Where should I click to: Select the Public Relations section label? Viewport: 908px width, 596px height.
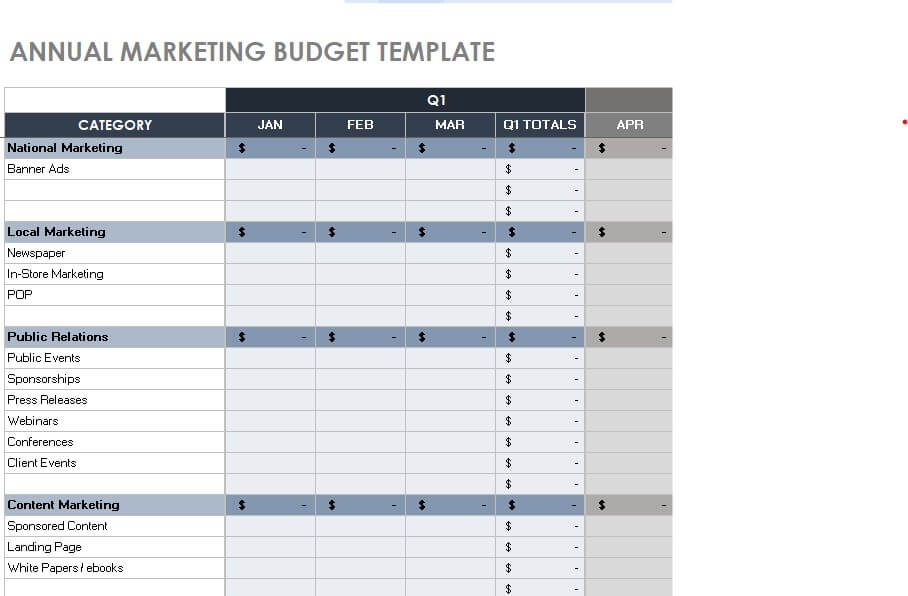tap(58, 337)
